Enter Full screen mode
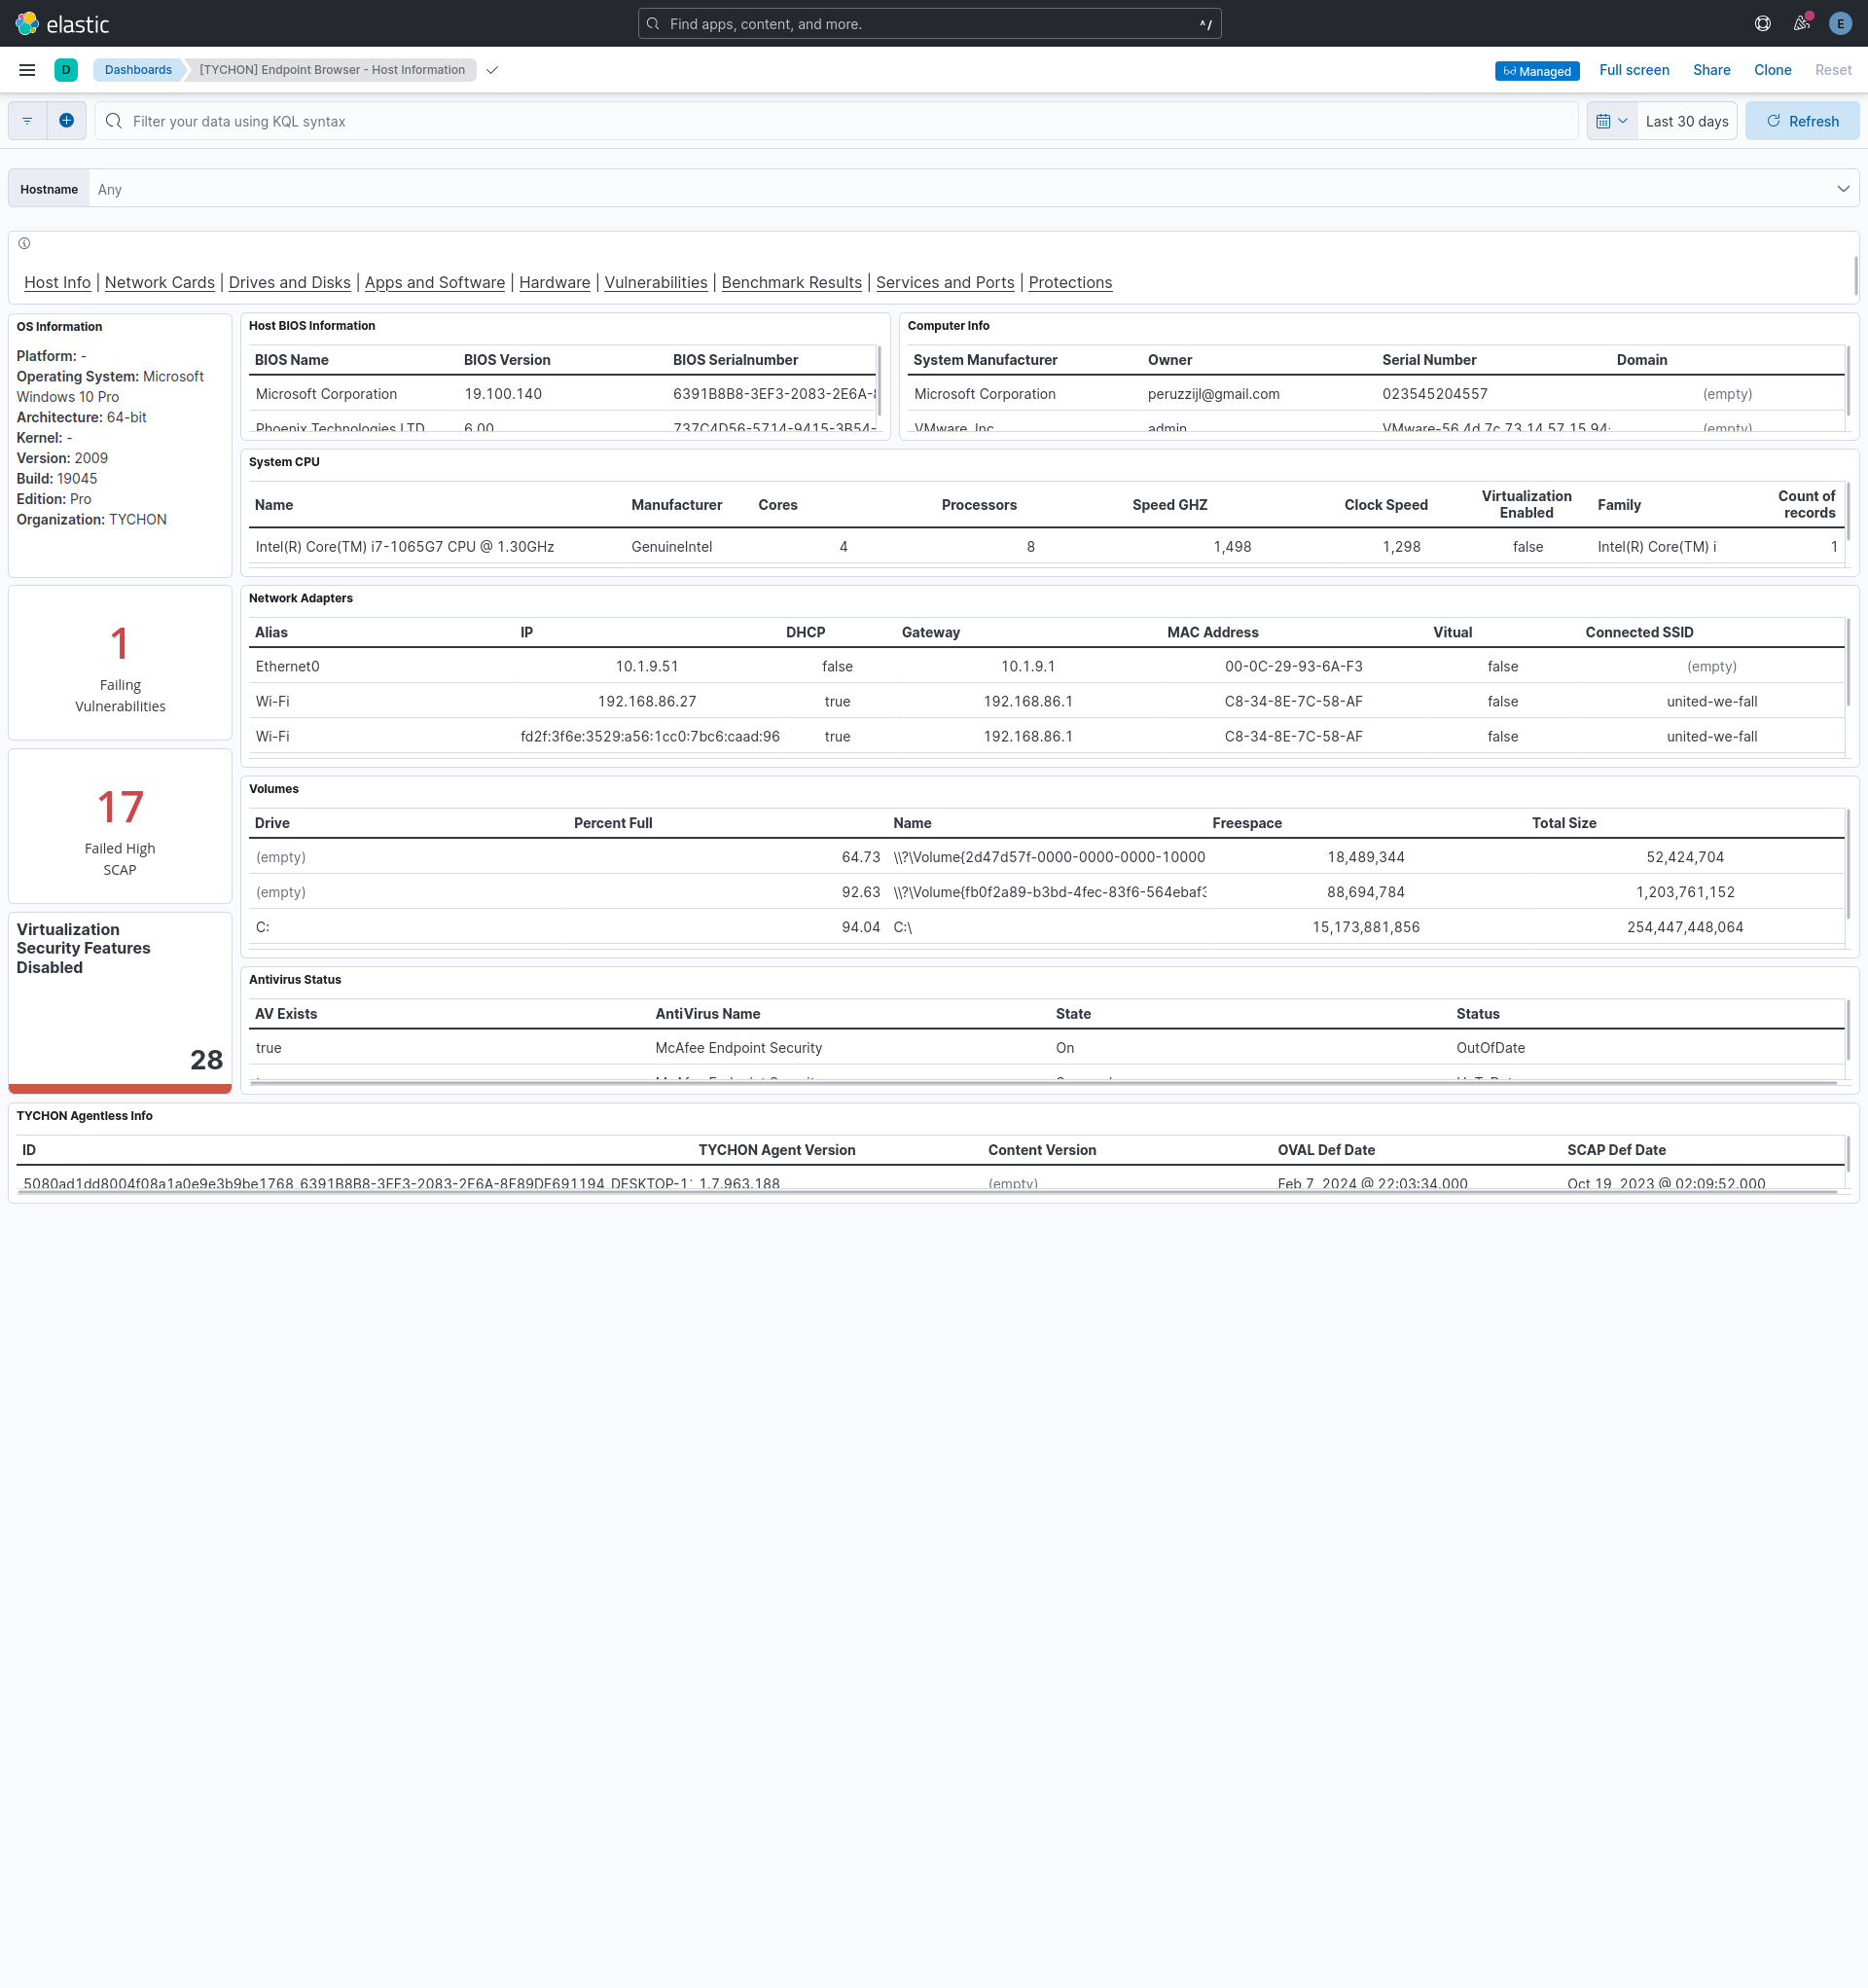Viewport: 1868px width, 1988px height. click(x=1634, y=70)
